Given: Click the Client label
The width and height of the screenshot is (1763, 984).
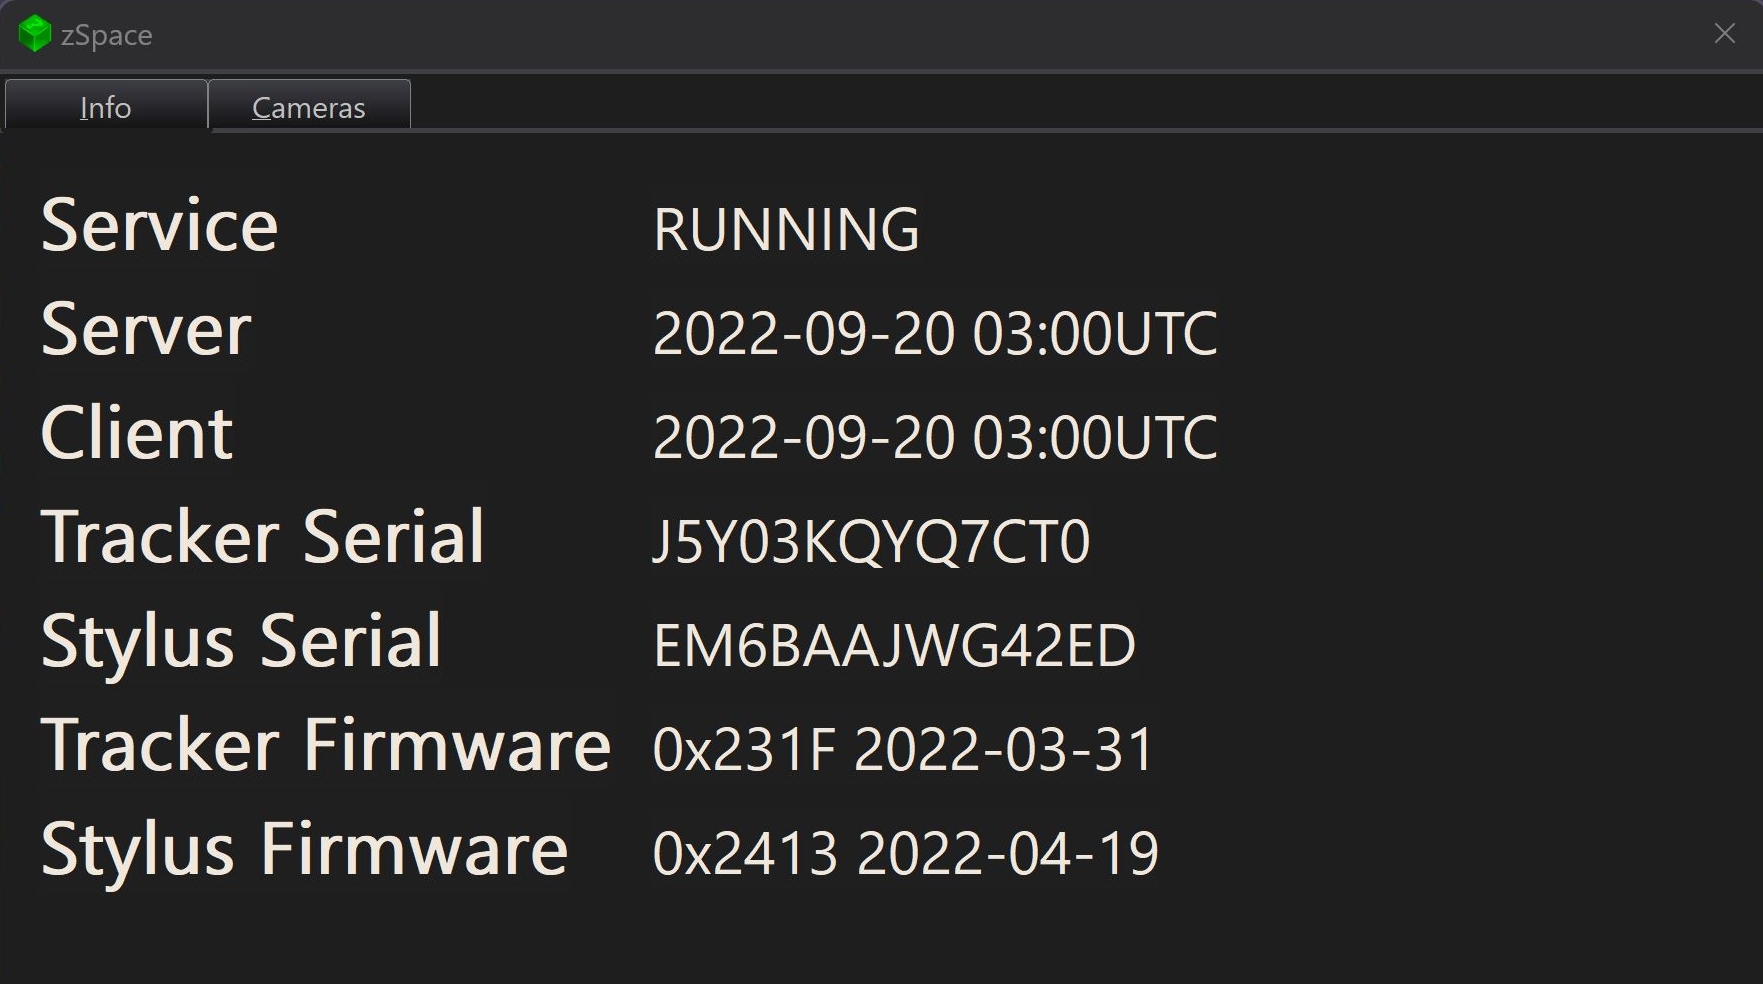Looking at the screenshot, I should pyautogui.click(x=137, y=434).
